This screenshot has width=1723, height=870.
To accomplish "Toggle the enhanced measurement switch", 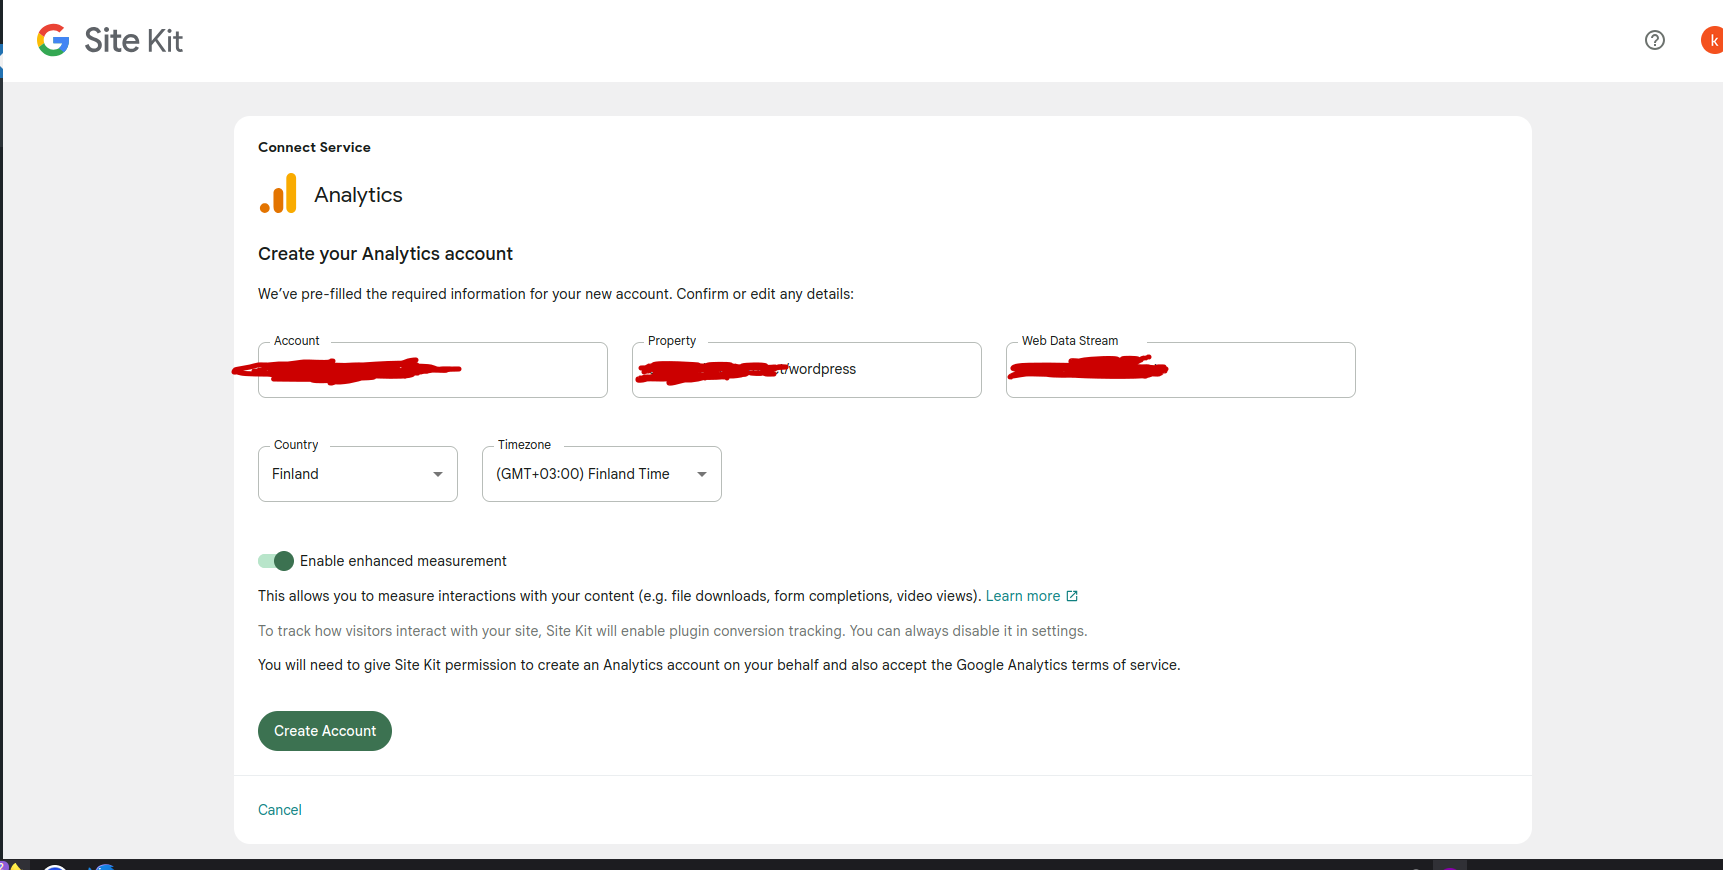I will [276, 561].
